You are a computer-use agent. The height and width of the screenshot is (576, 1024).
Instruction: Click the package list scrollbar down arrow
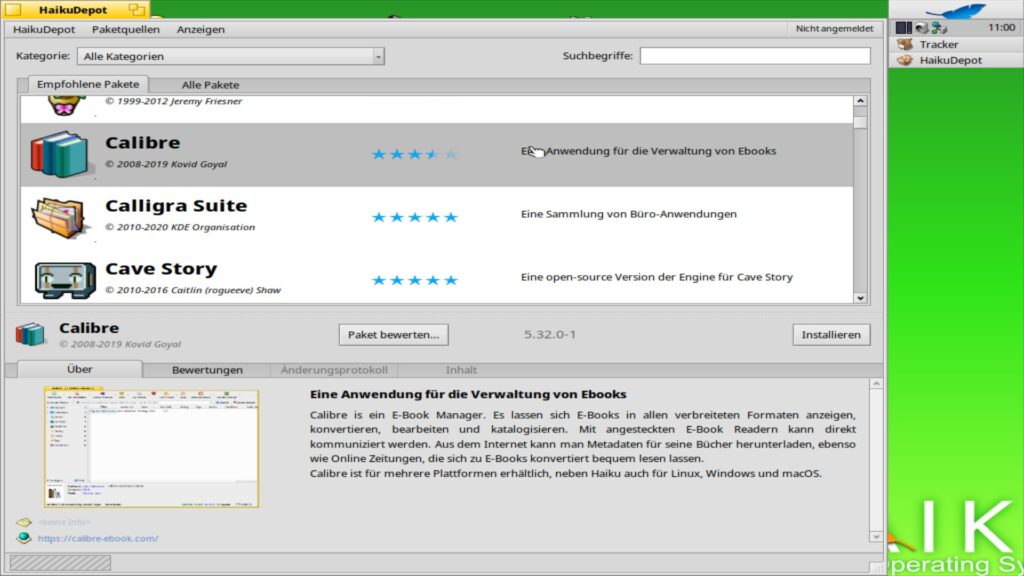860,298
